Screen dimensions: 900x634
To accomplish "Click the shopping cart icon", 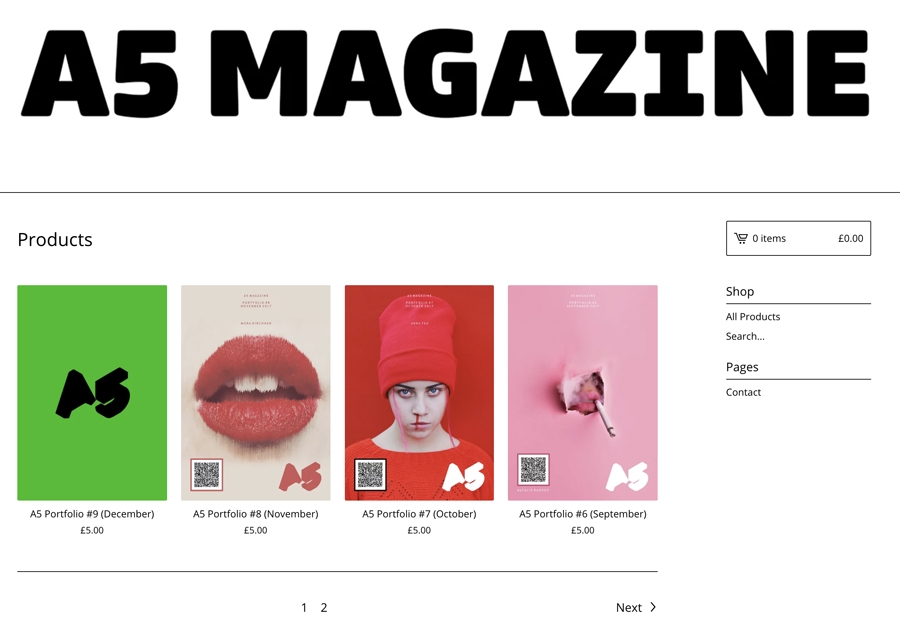I will (x=740, y=238).
